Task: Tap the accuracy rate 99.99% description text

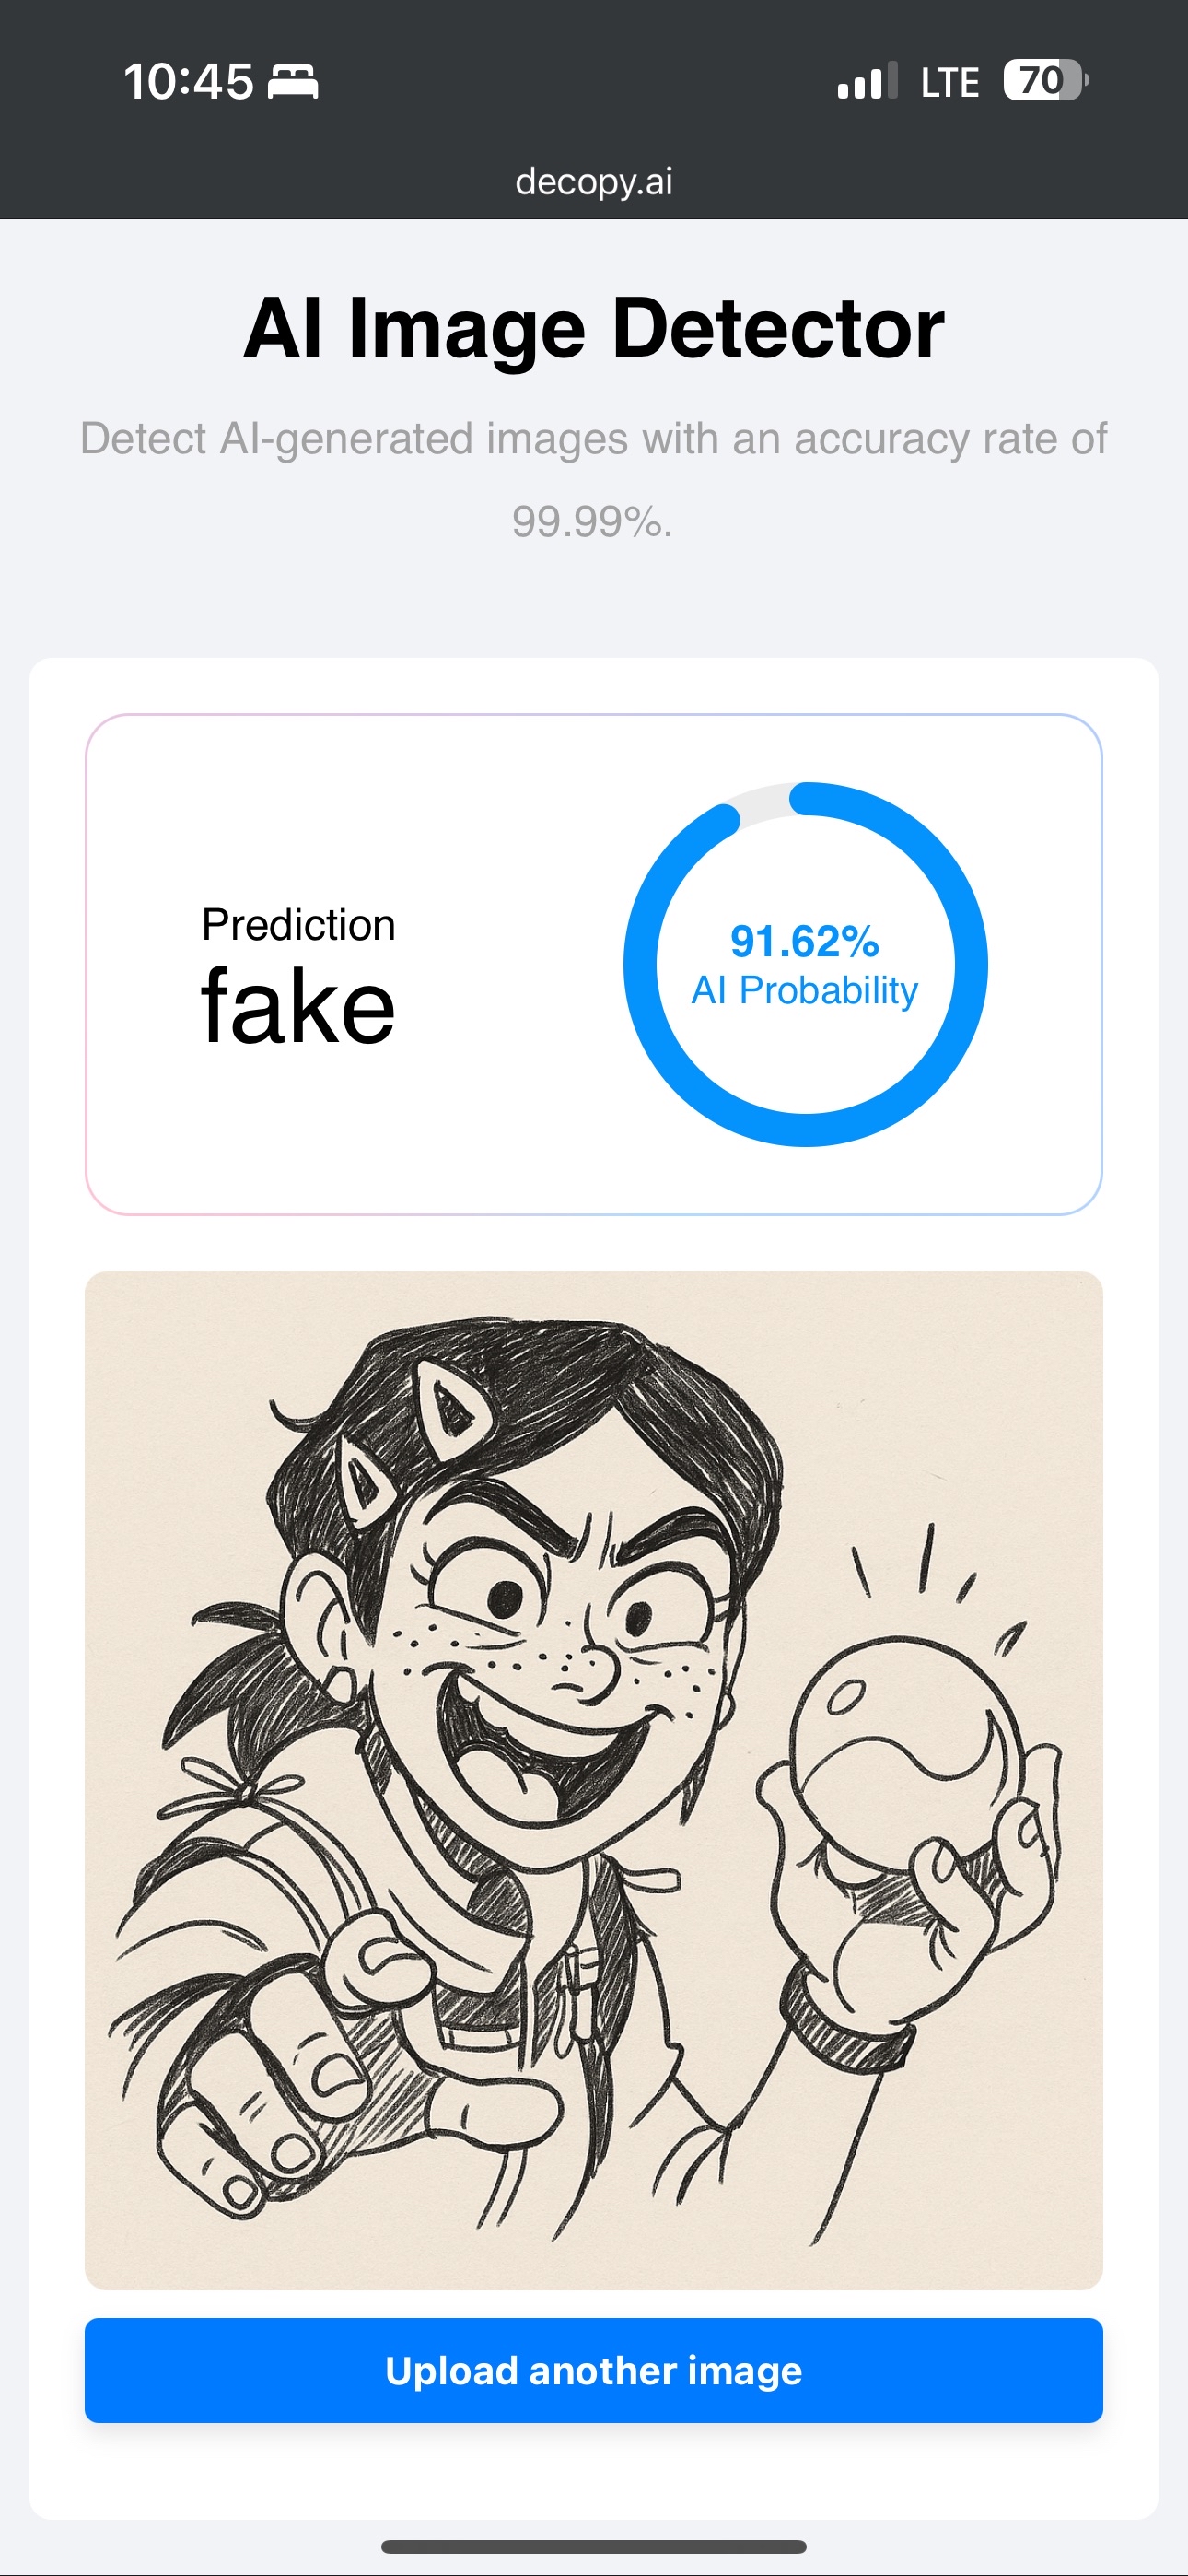Action: [x=594, y=480]
